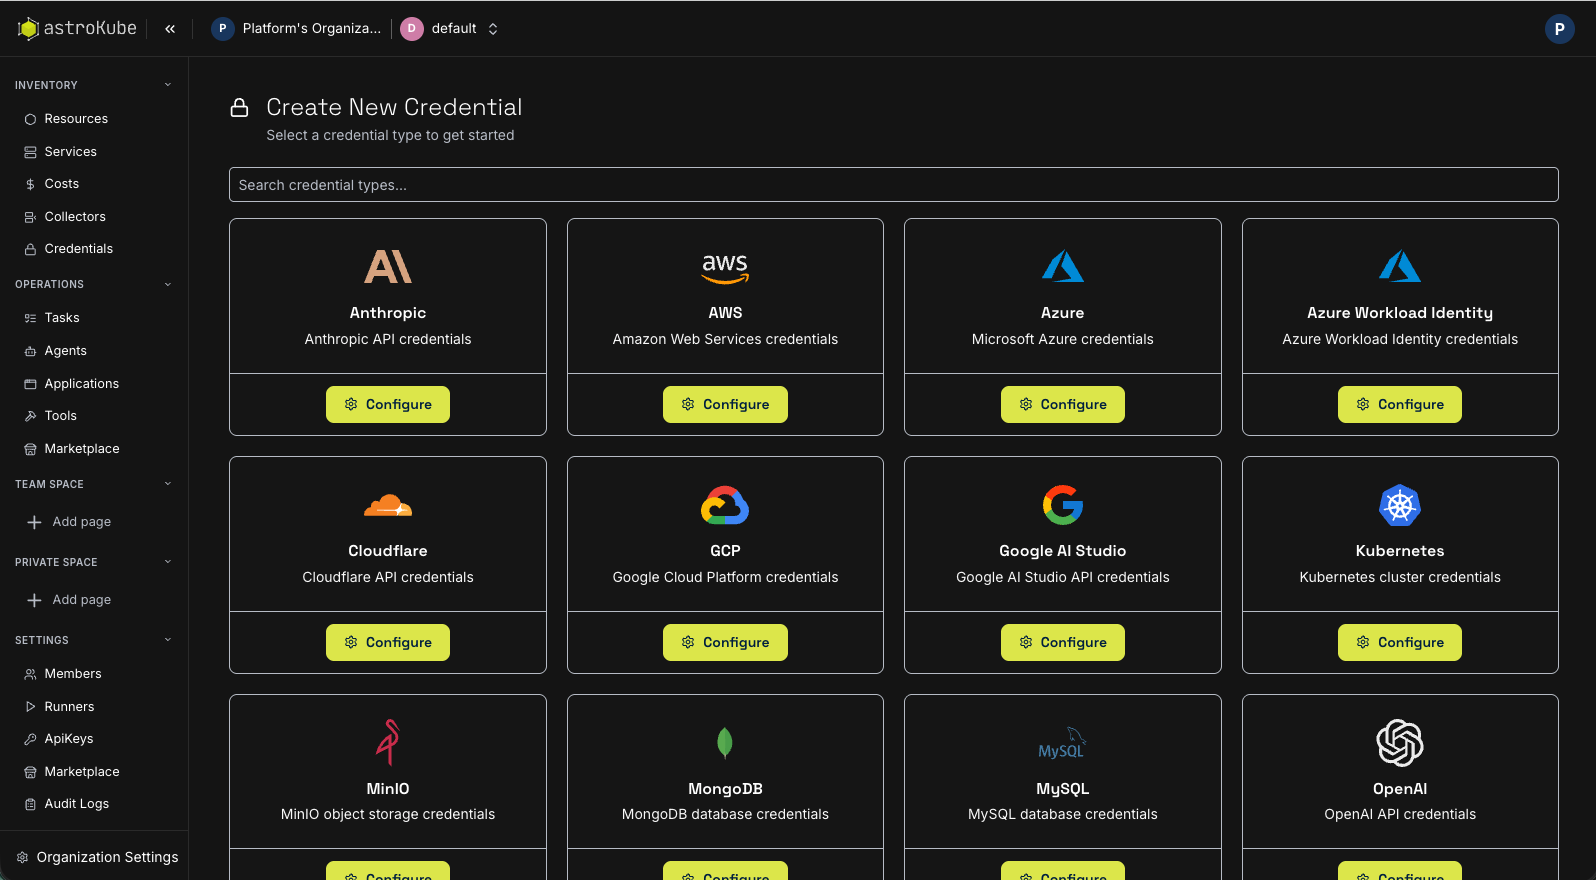Configure GCP credentials
1596x880 pixels.
pos(725,642)
